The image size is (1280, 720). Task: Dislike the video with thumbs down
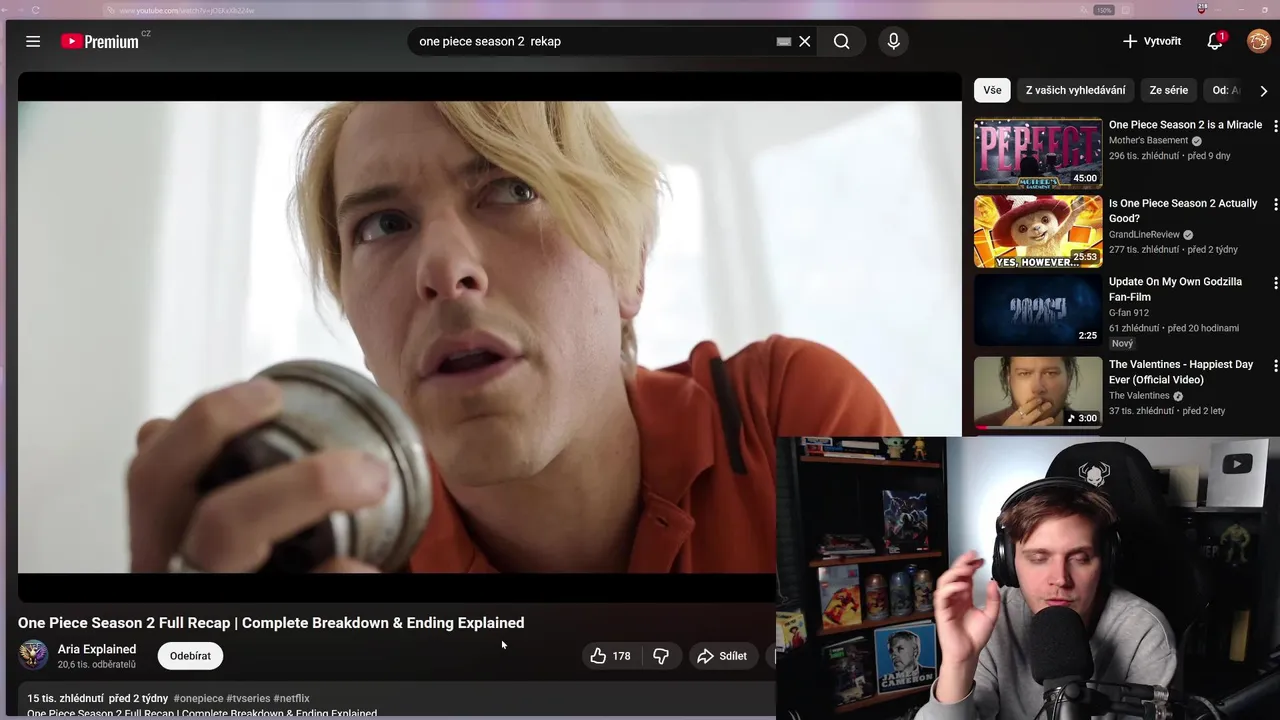(661, 656)
